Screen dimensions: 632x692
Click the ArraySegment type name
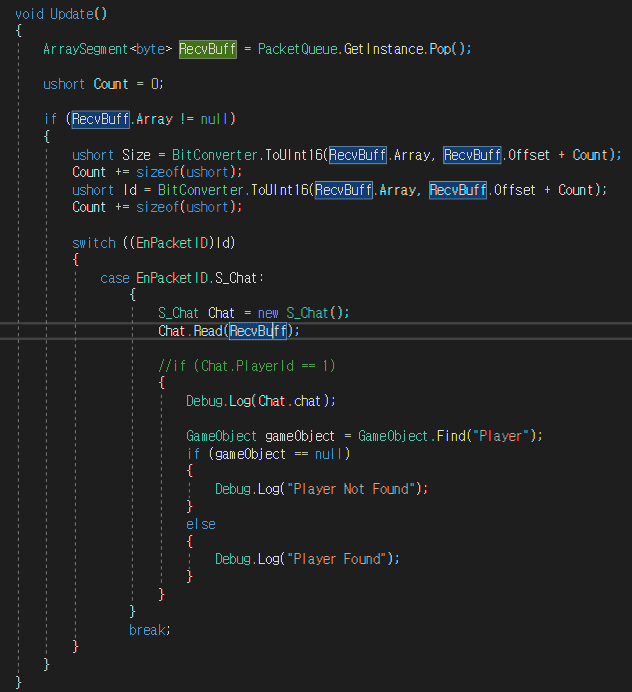86,49
